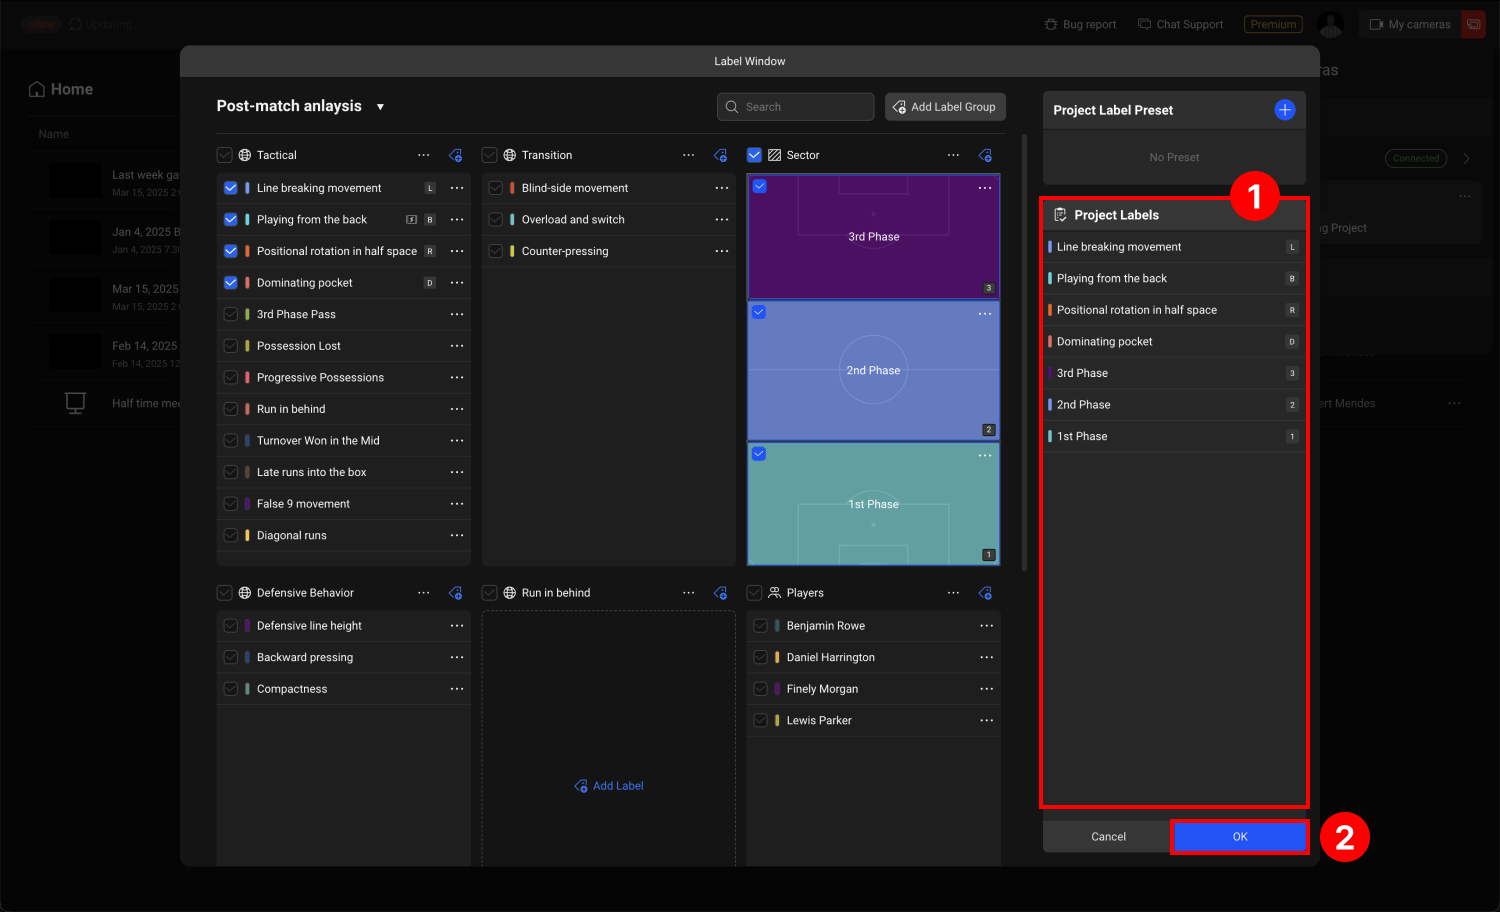Click the user profile avatar in top bar
Screen dimensions: 1500x912
(x=1330, y=24)
